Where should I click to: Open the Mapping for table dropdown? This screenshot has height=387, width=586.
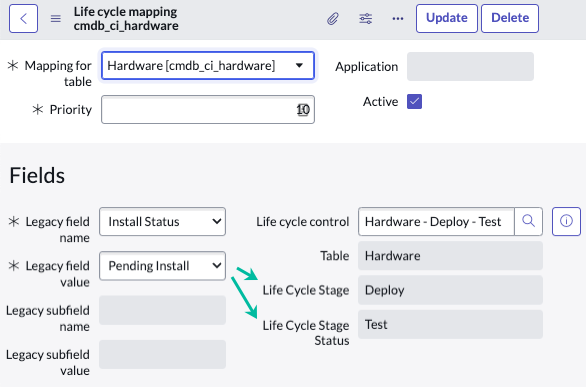click(x=208, y=66)
